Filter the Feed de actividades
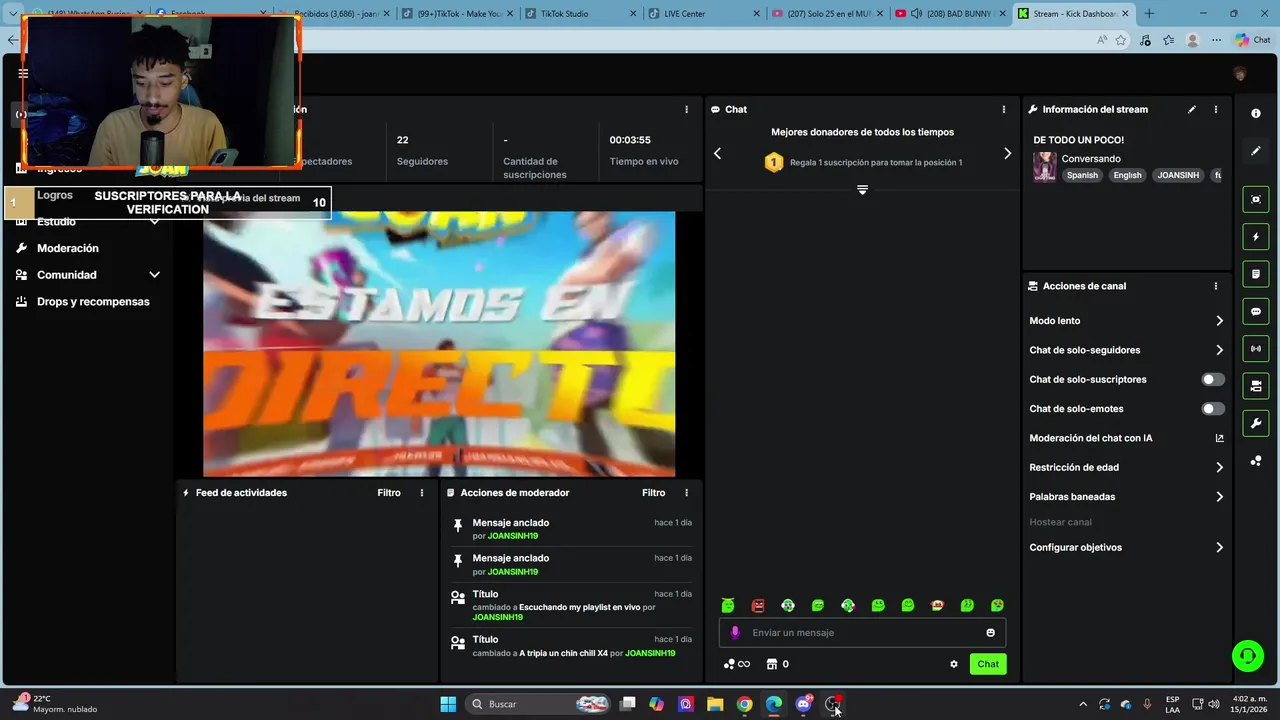1280x720 pixels. (389, 493)
